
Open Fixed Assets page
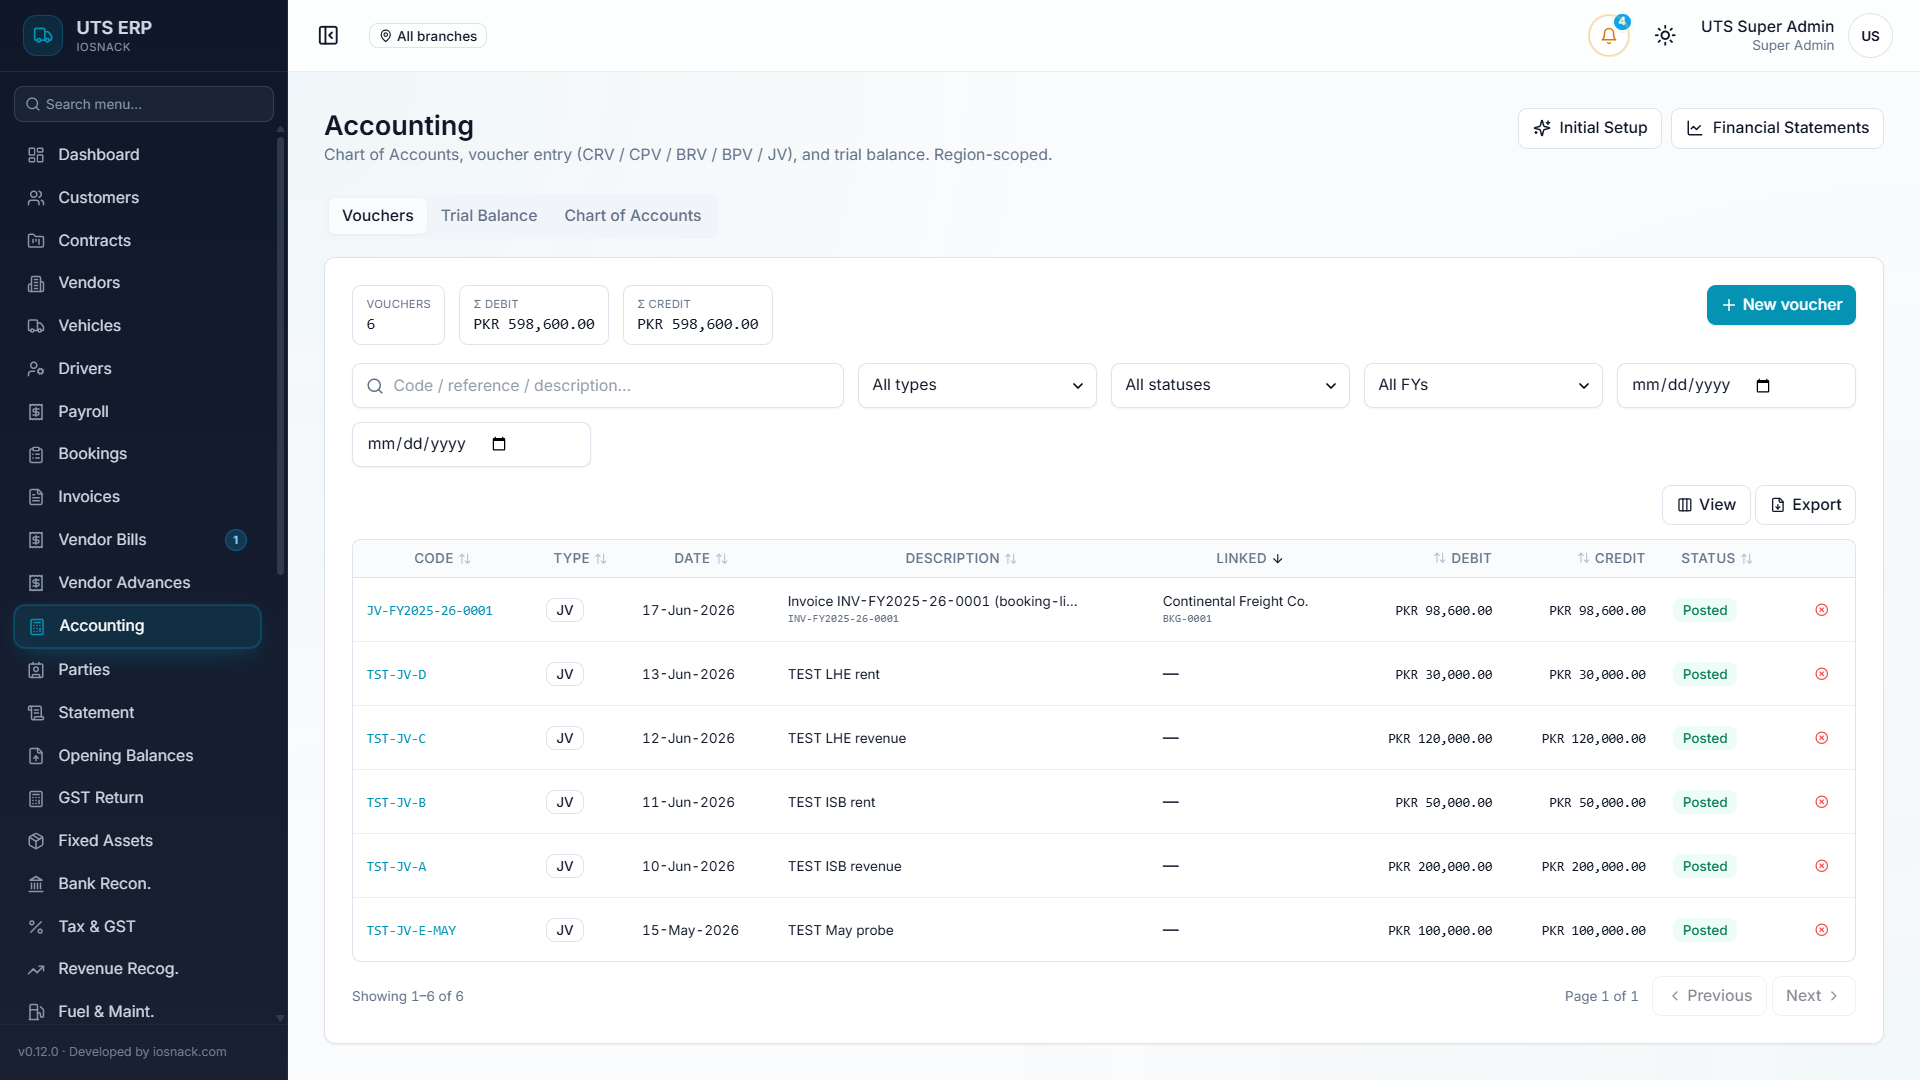point(138,841)
